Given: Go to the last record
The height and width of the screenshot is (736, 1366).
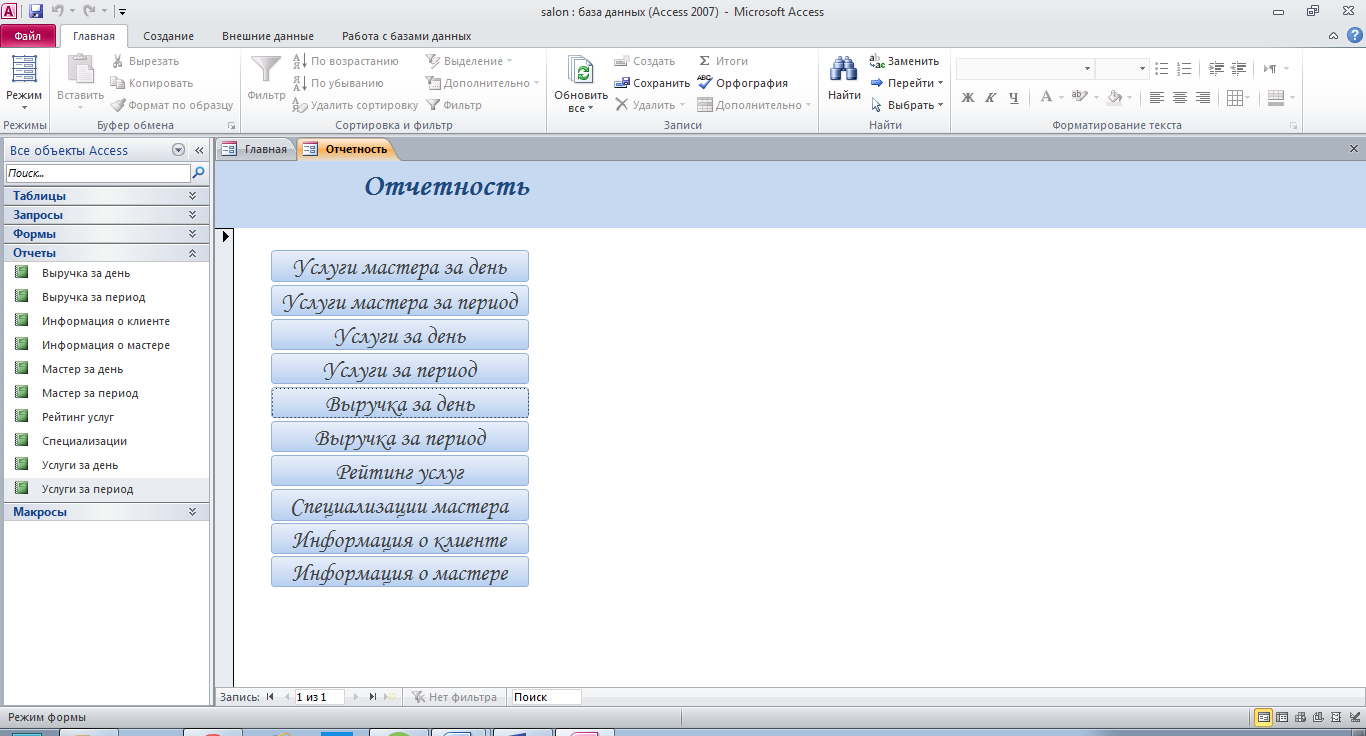Looking at the screenshot, I should [x=373, y=697].
